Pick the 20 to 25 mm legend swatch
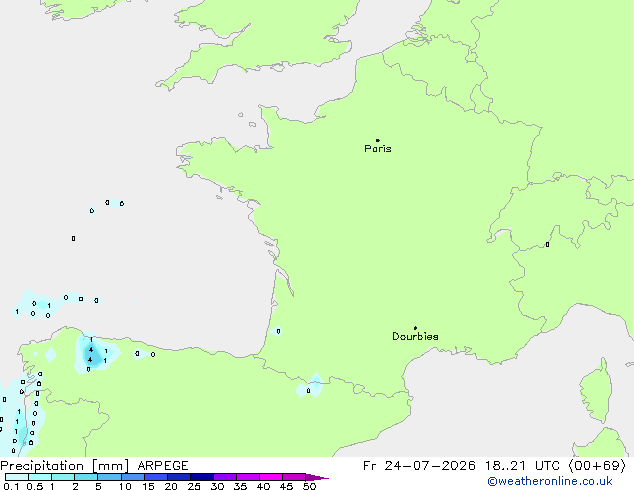Screen dimensions: 634x490 coord(179,477)
